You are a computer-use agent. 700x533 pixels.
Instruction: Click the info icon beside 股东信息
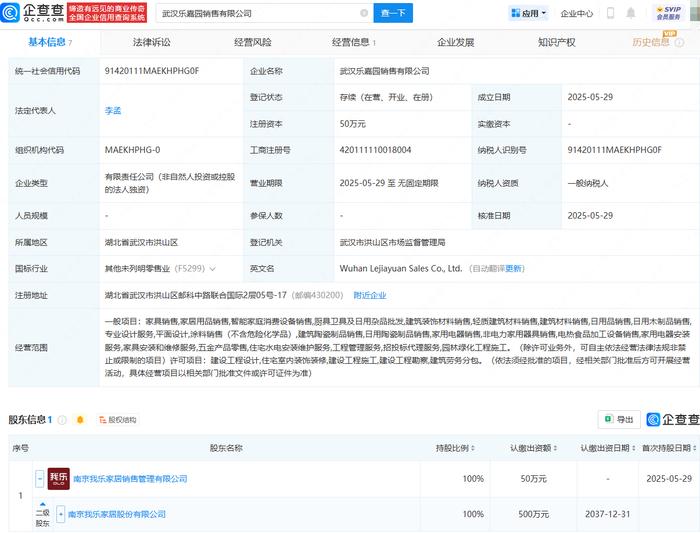62,420
